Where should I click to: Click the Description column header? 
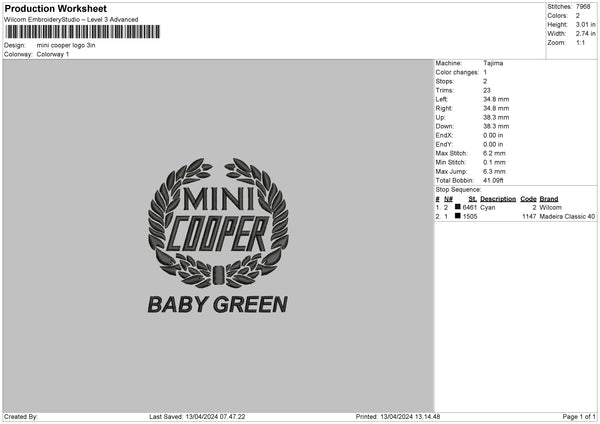(498, 199)
